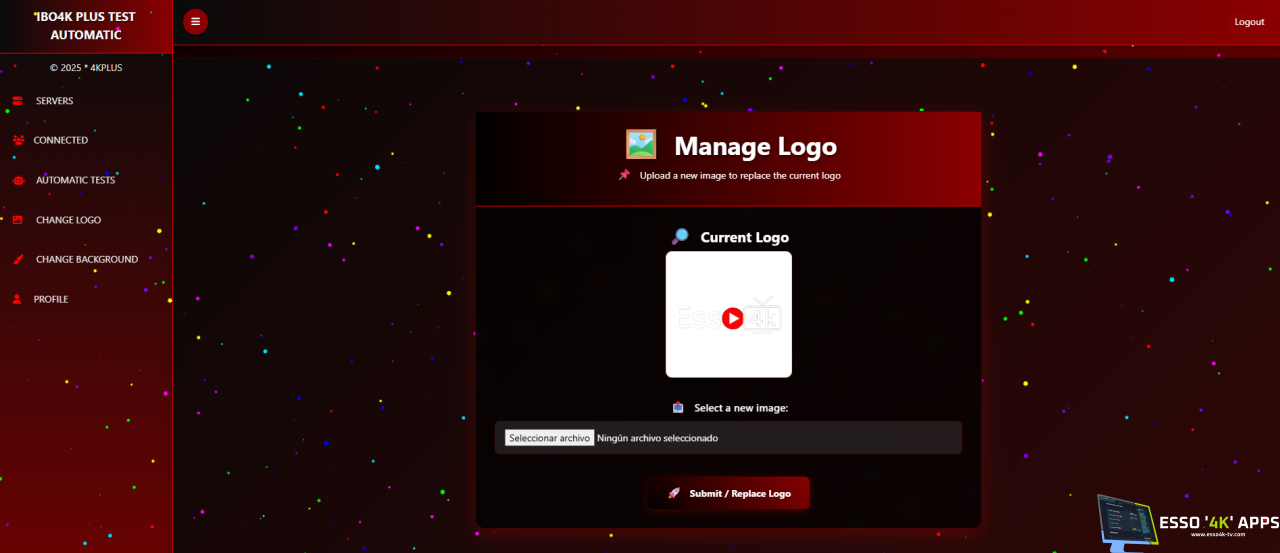Image resolution: width=1280 pixels, height=553 pixels.
Task: Click the Profile user icon
Action: coord(17,299)
